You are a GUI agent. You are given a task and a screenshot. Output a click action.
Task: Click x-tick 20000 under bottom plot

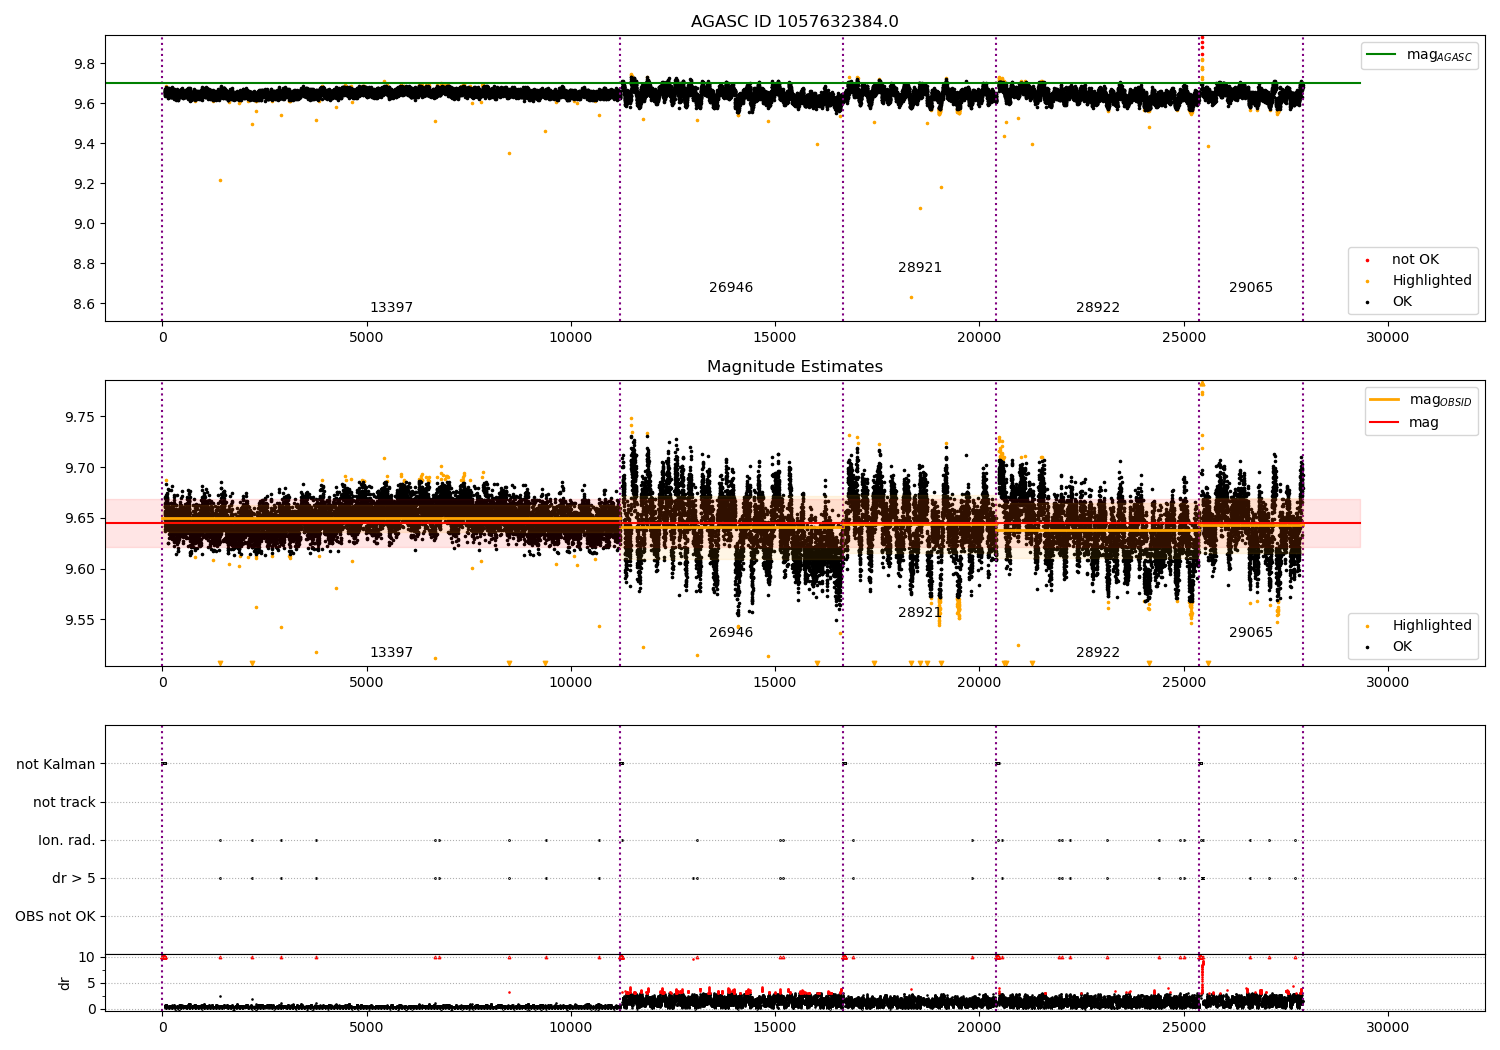point(979,1027)
